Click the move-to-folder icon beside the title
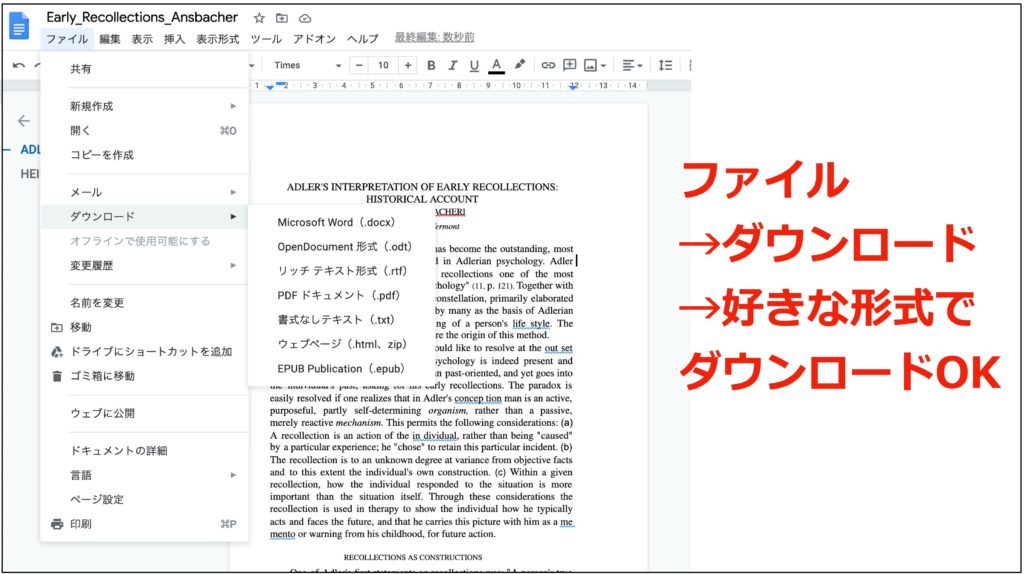Viewport: 1024px width, 574px height. tap(281, 18)
